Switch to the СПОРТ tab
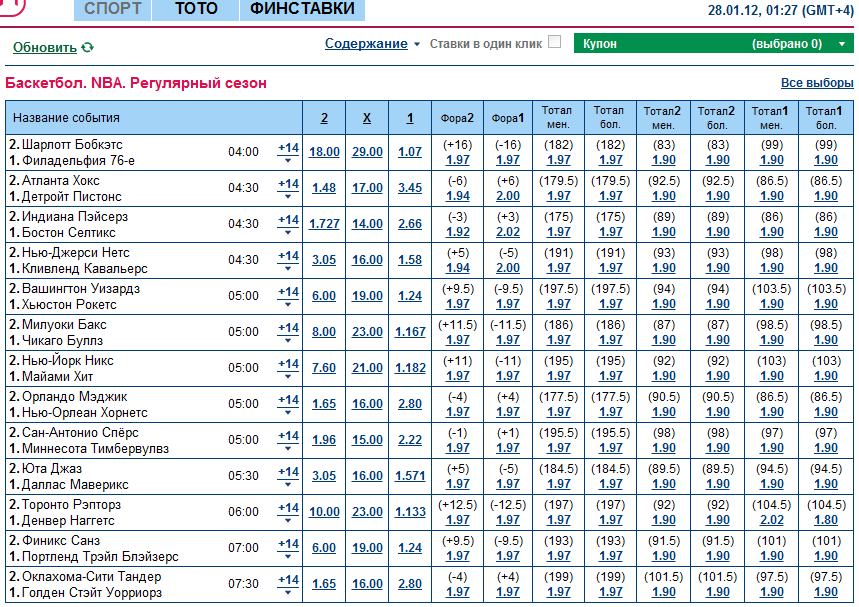The width and height of the screenshot is (859, 607). coord(113,9)
